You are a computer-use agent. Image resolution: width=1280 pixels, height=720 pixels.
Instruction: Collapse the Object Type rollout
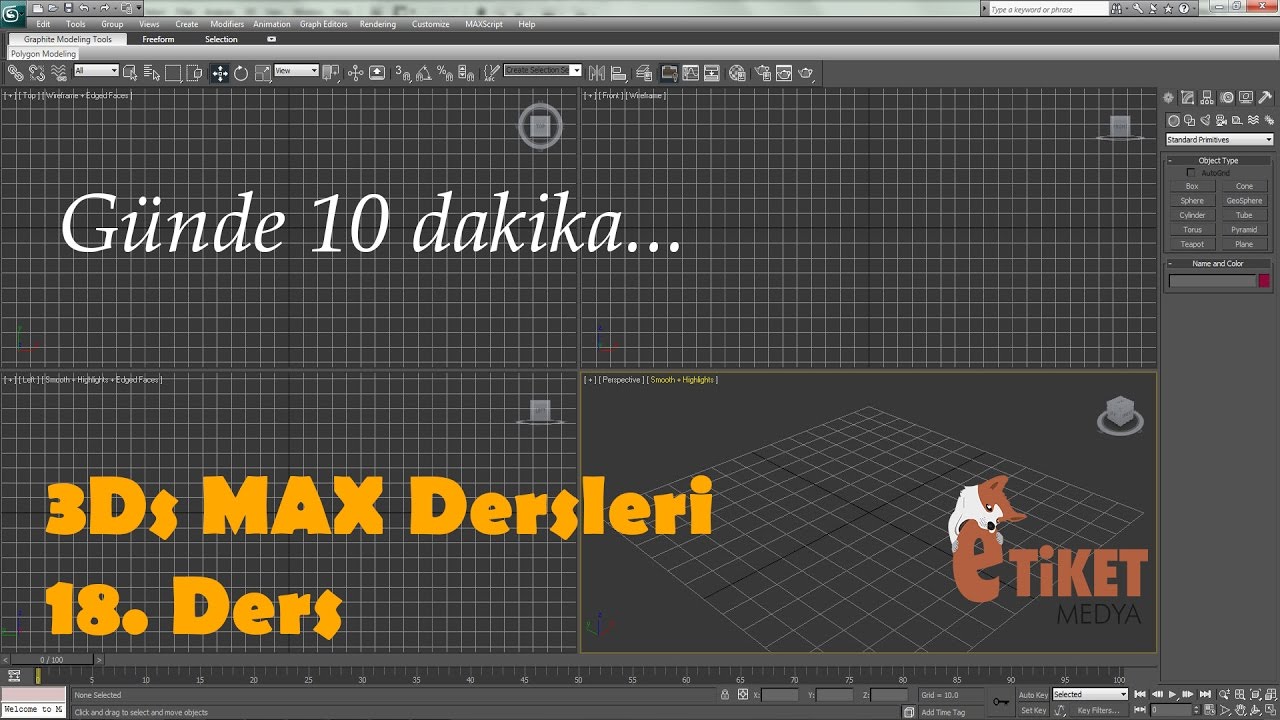click(1218, 160)
